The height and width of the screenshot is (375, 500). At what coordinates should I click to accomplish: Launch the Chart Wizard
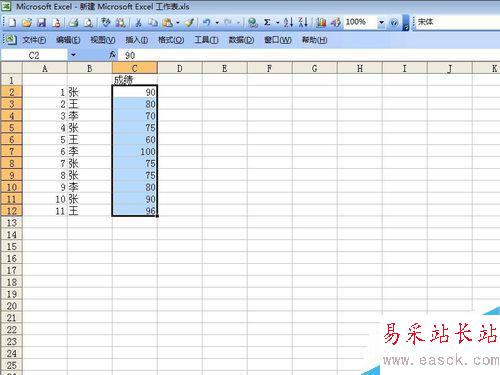click(x=321, y=22)
